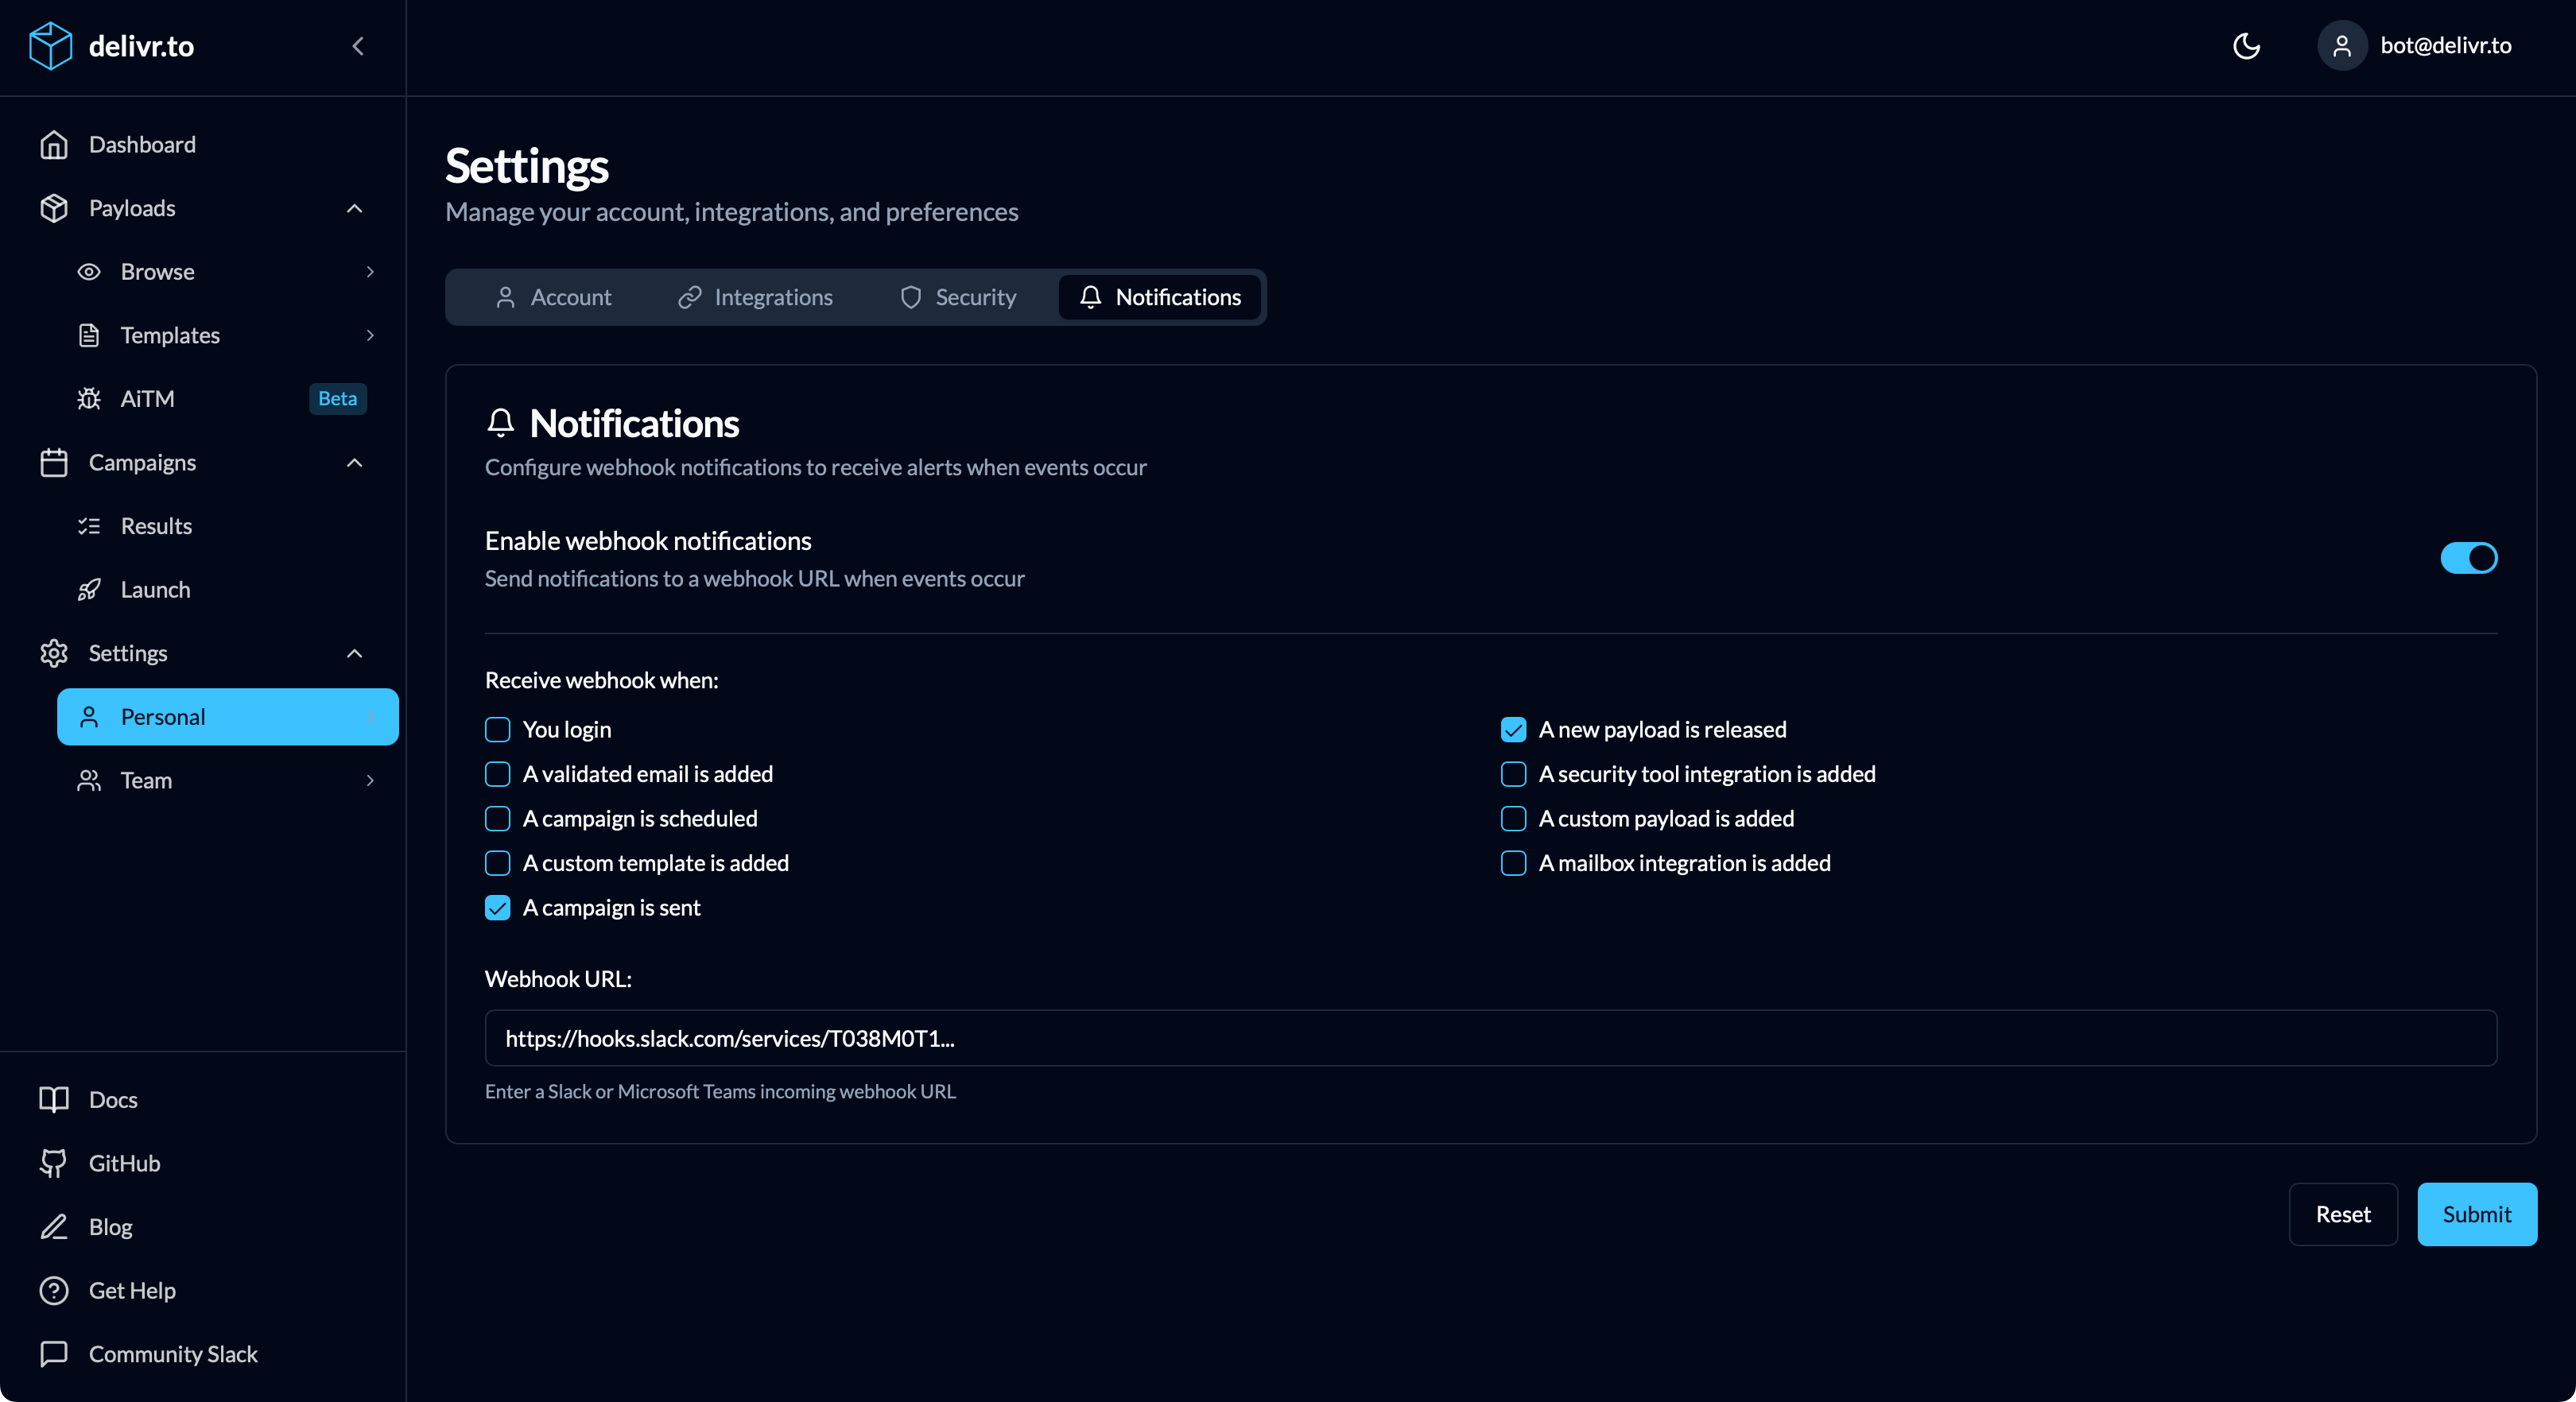Check the You login checkbox
This screenshot has width=2576, height=1402.
point(498,729)
